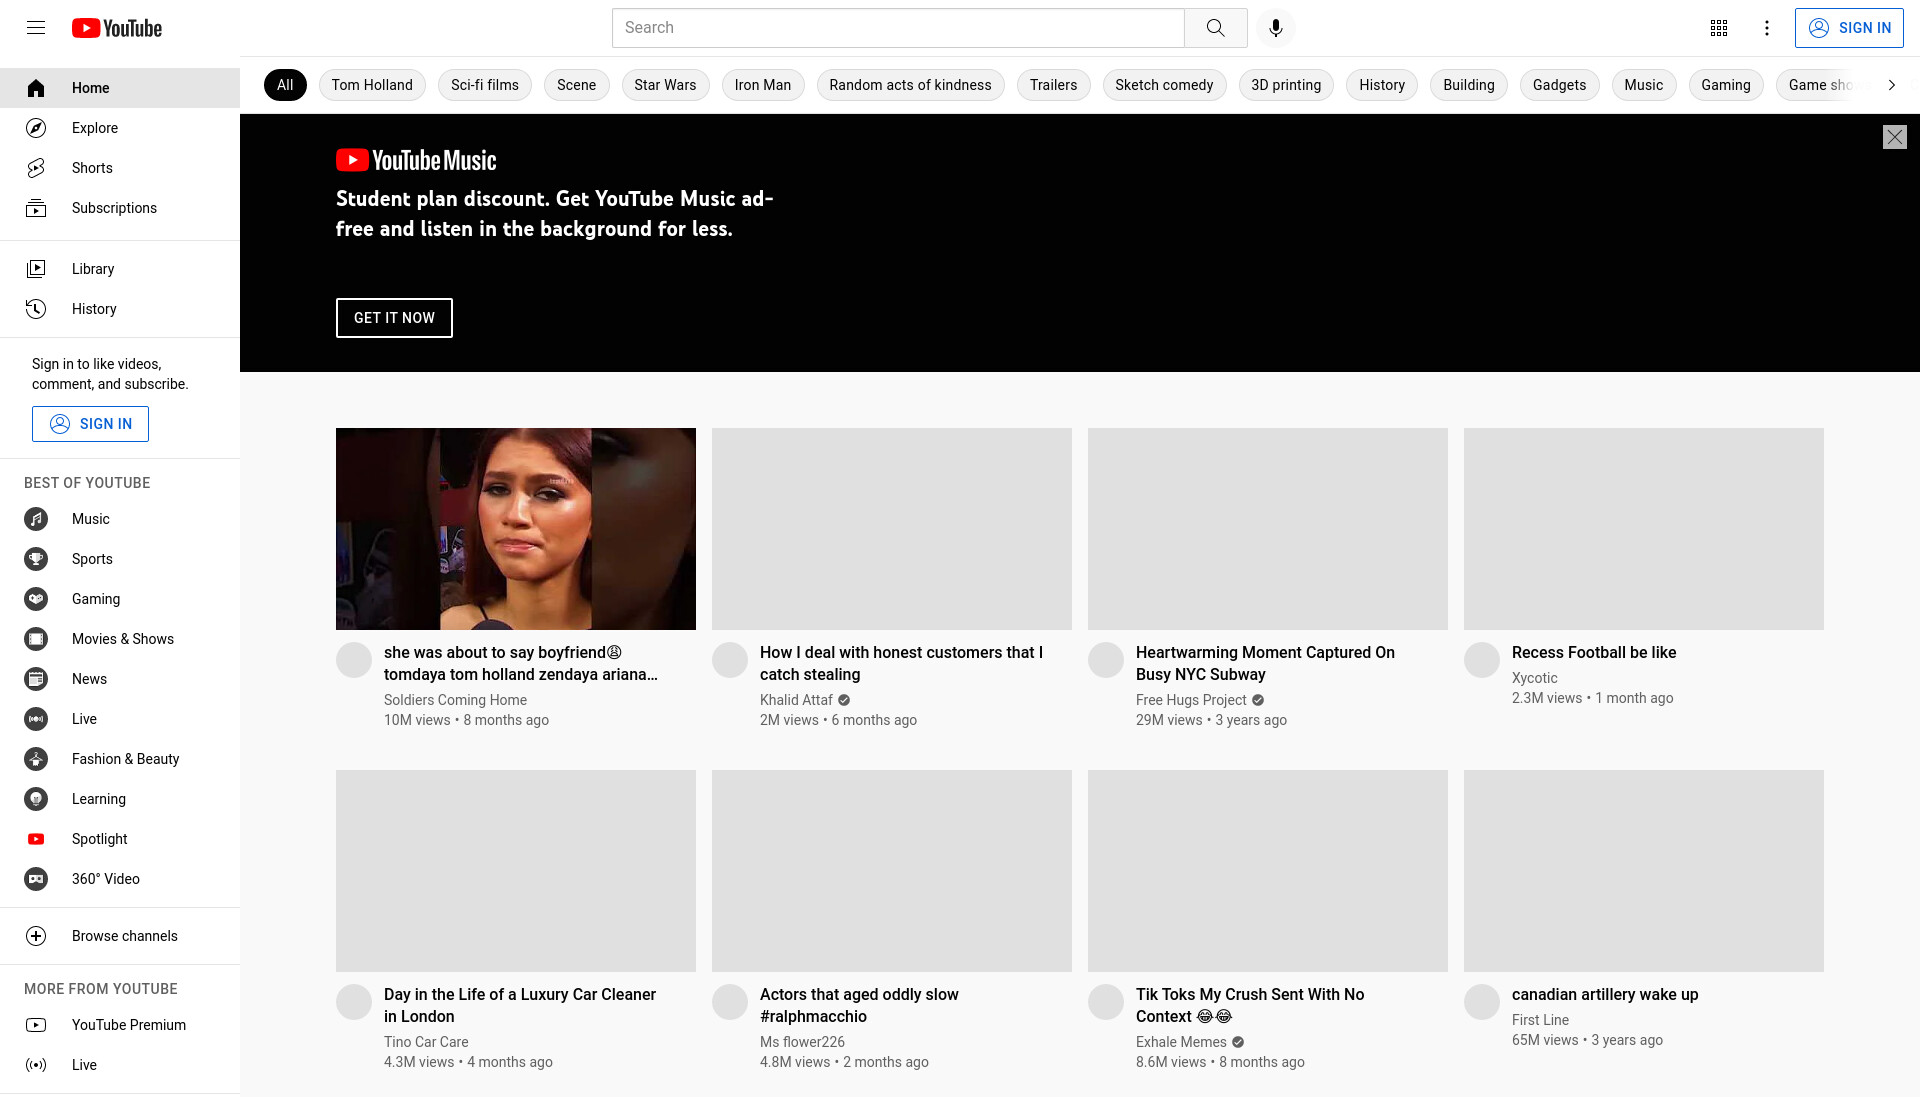Click GET IT NOW button
The width and height of the screenshot is (1920, 1097).
pos(394,318)
